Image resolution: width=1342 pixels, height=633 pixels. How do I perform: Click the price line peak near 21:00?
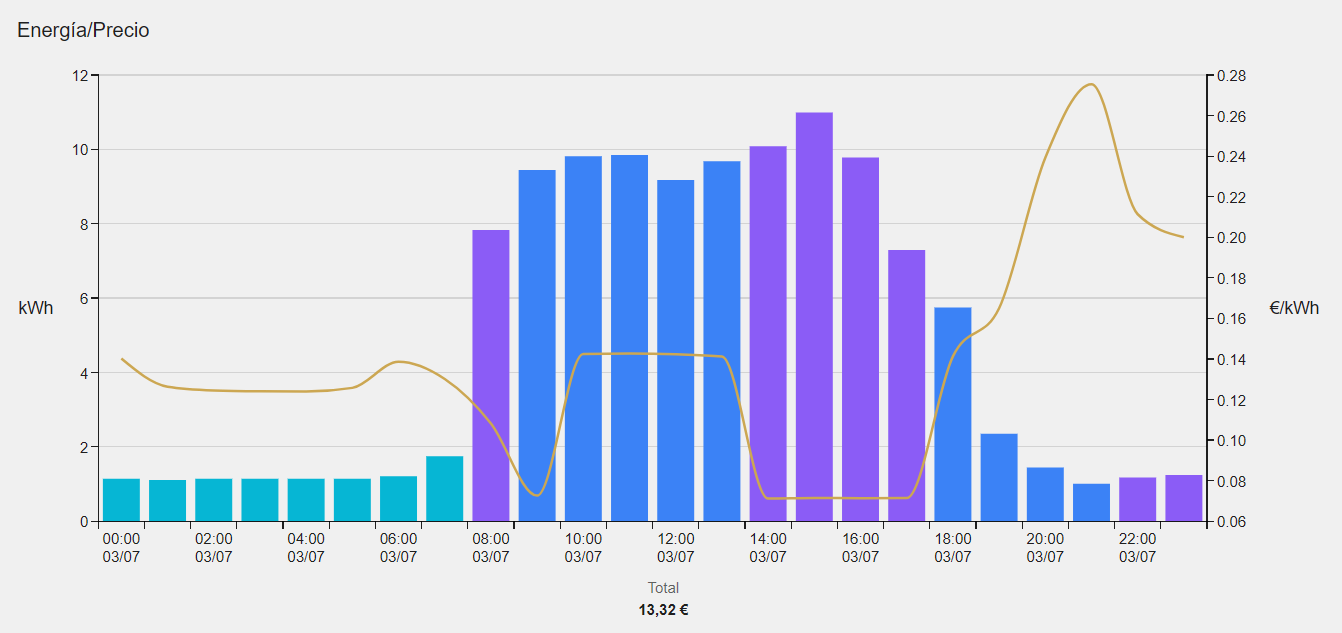1091,85
